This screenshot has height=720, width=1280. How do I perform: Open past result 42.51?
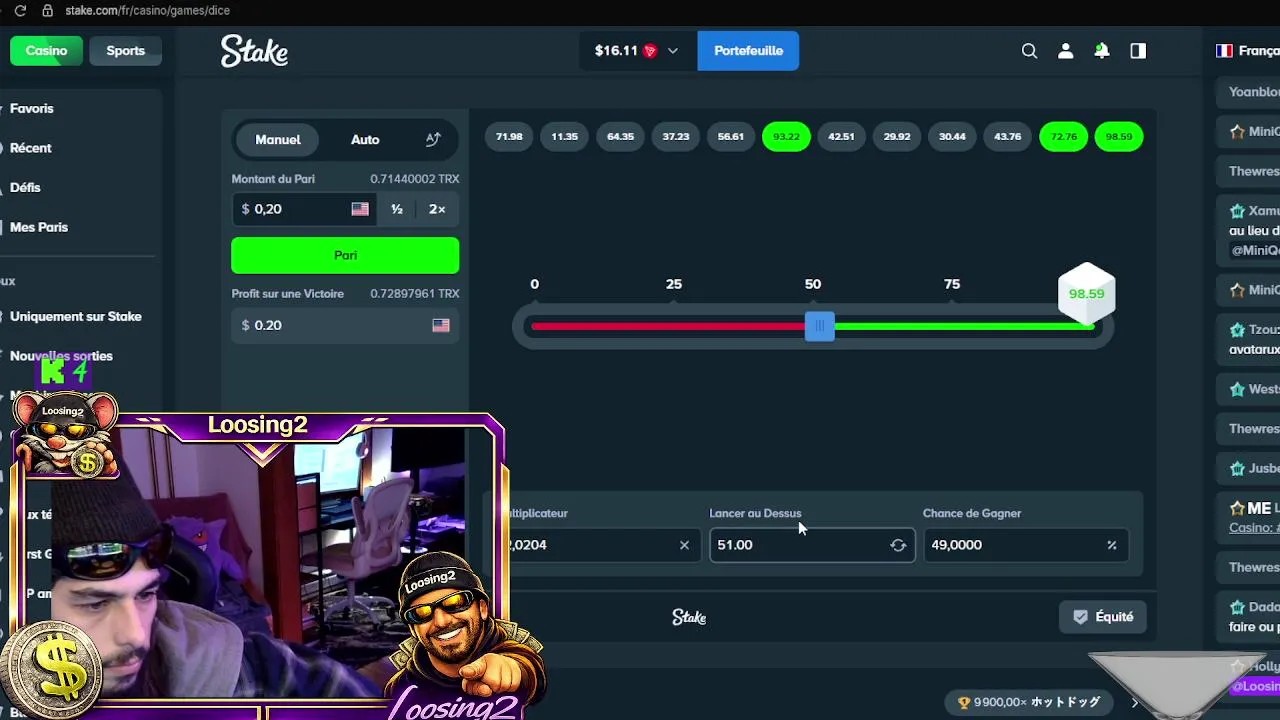click(842, 137)
